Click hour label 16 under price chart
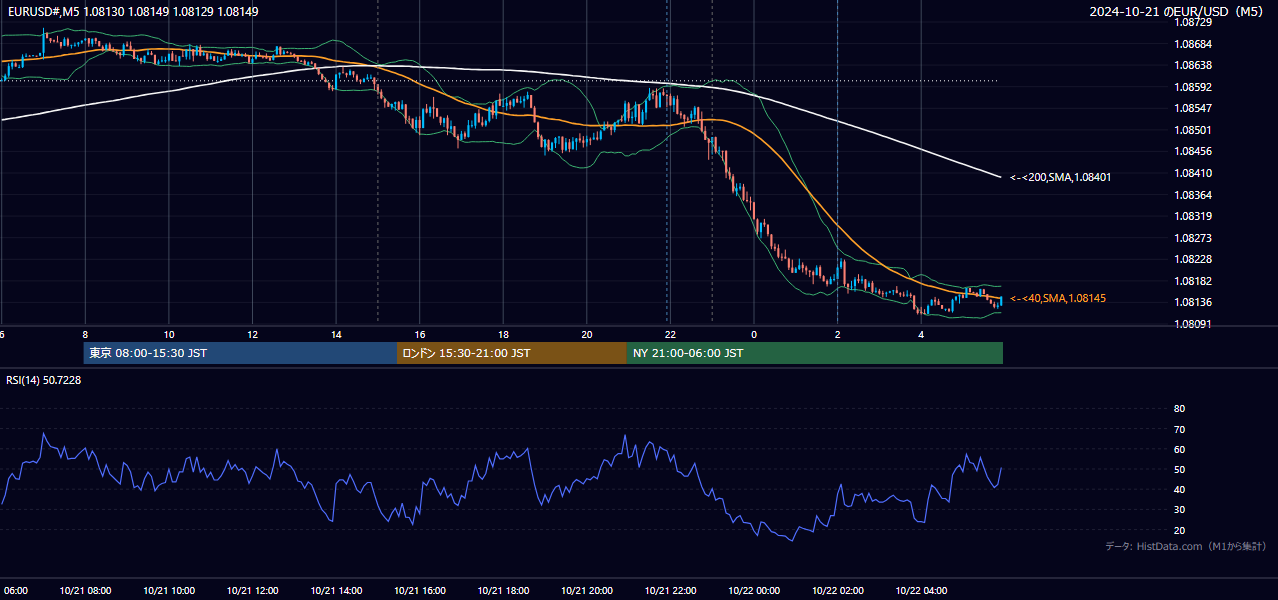The height and width of the screenshot is (600, 1278). [x=420, y=334]
